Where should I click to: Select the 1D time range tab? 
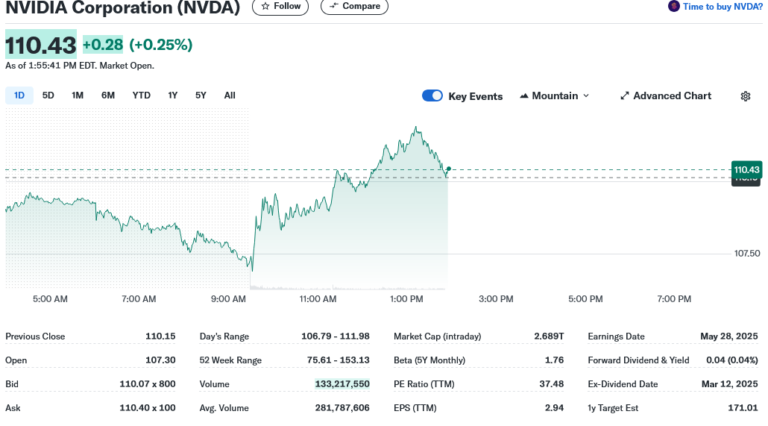[19, 95]
